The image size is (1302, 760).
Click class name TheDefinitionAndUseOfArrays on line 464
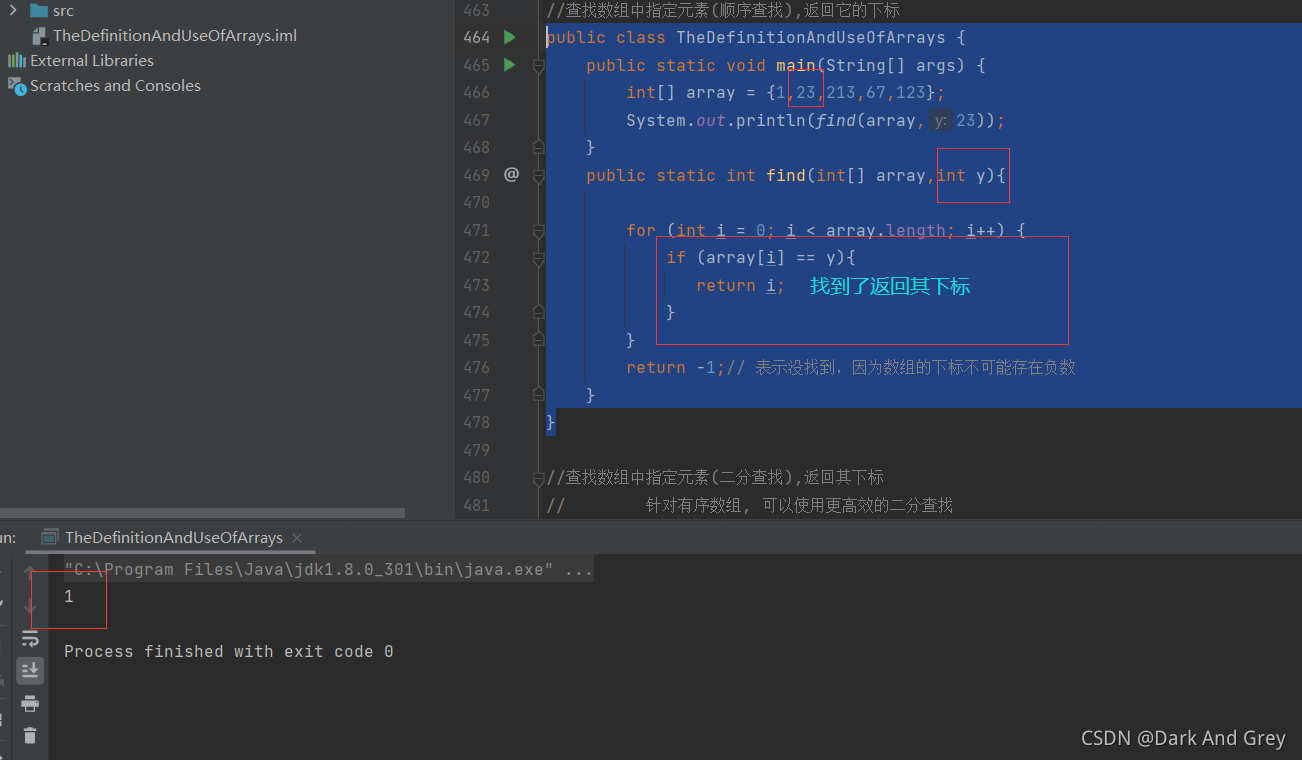811,37
